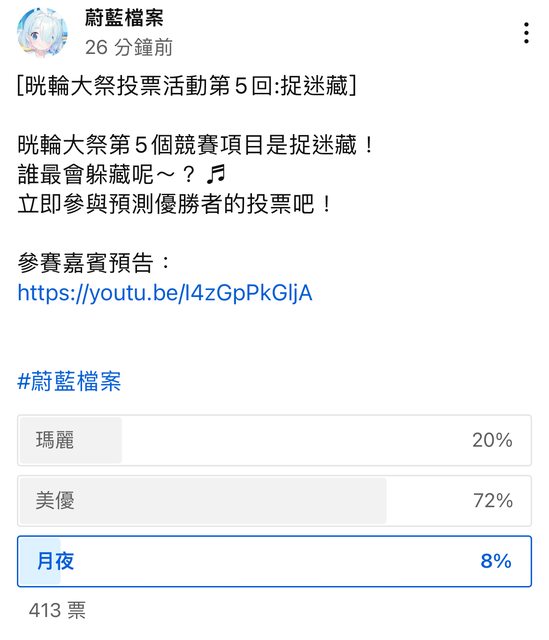
Task: Click the music note emoji in the post
Action: 216,174
